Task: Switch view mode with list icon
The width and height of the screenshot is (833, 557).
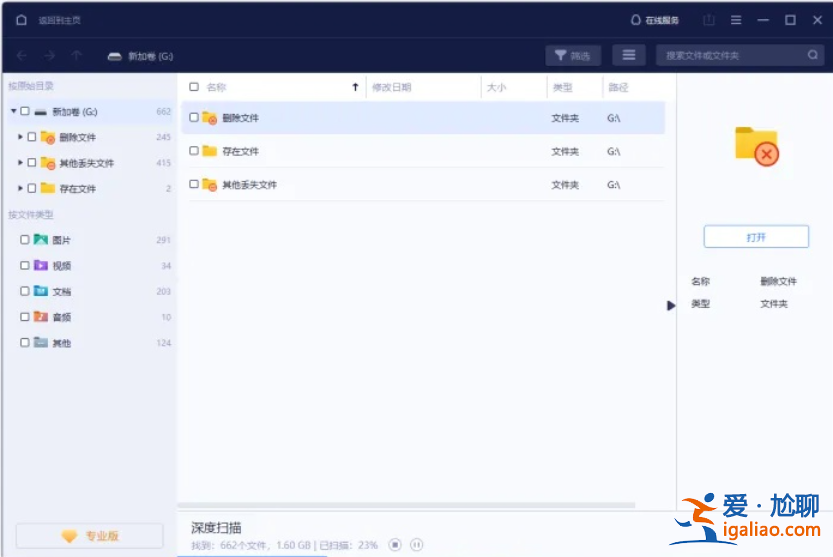Action: (x=629, y=55)
